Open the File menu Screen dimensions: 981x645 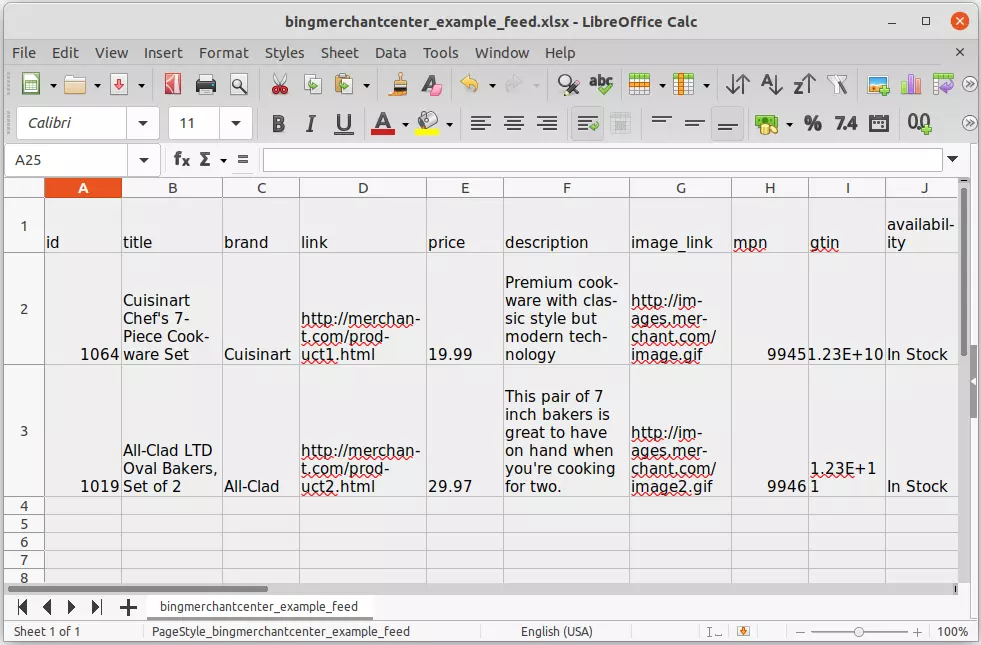[x=24, y=53]
